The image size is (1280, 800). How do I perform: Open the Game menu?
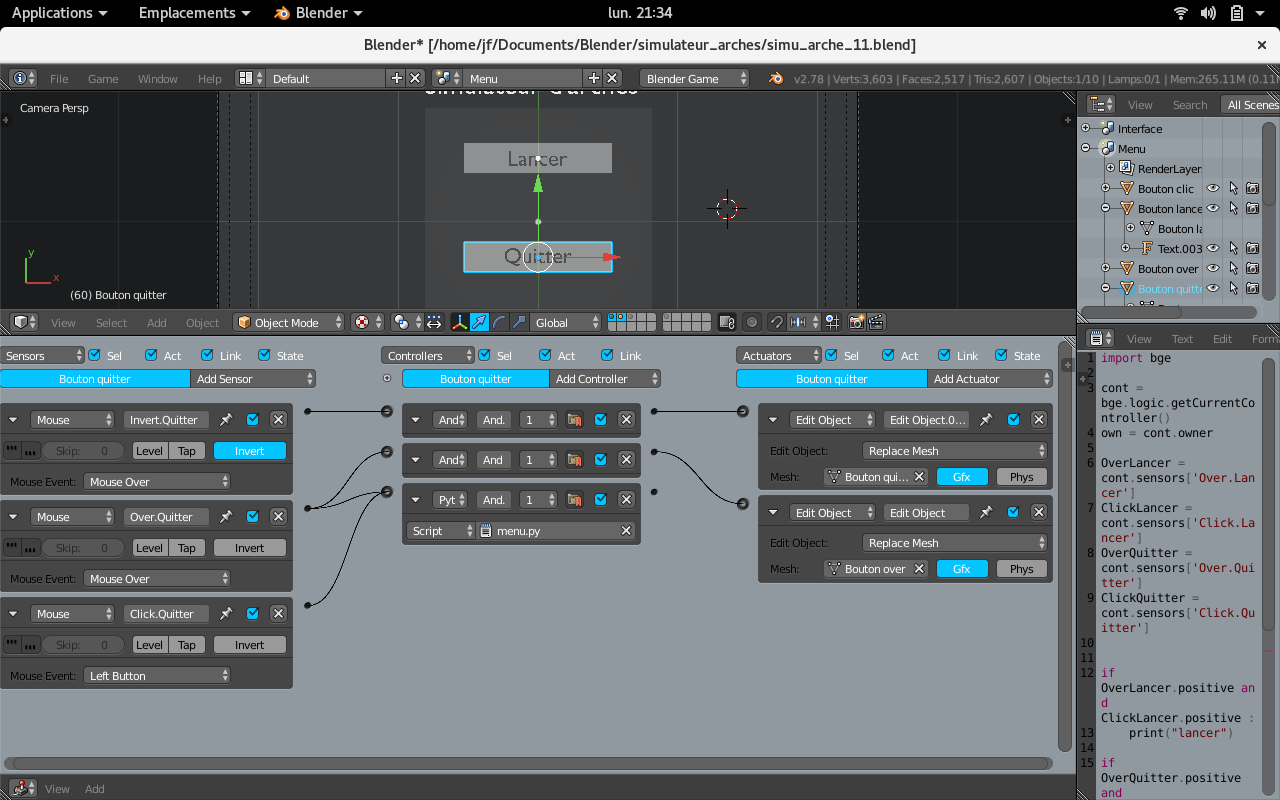coord(103,78)
